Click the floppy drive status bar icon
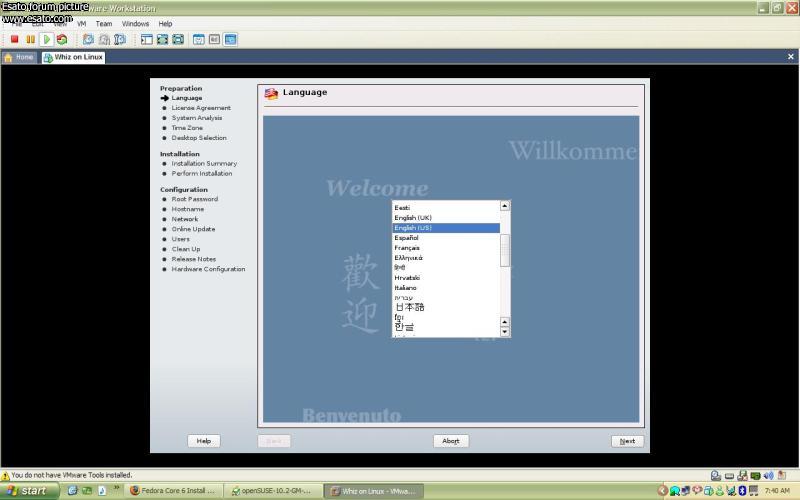Screen dimensions: 800x500 pos(730,476)
